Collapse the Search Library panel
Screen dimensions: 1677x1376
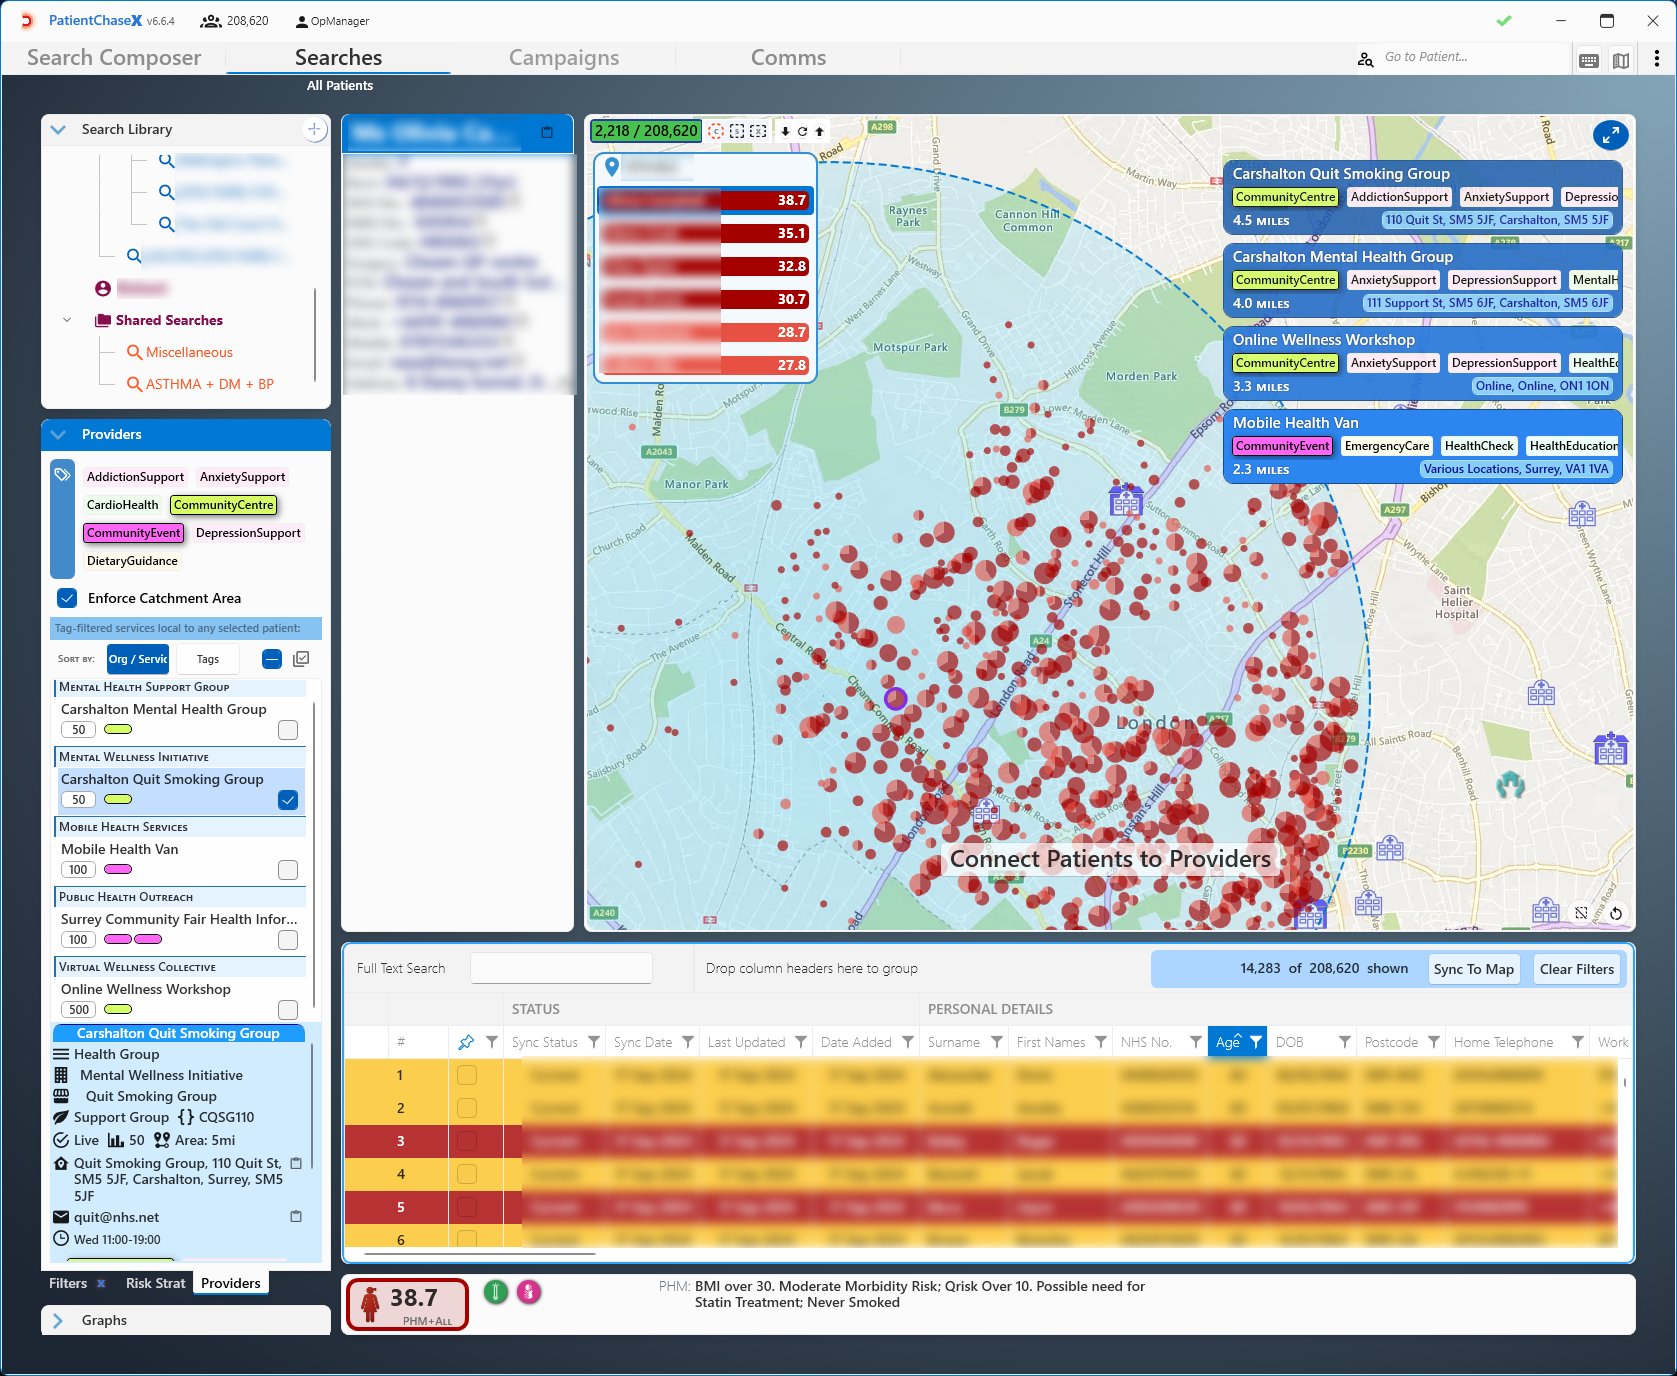[x=59, y=129]
